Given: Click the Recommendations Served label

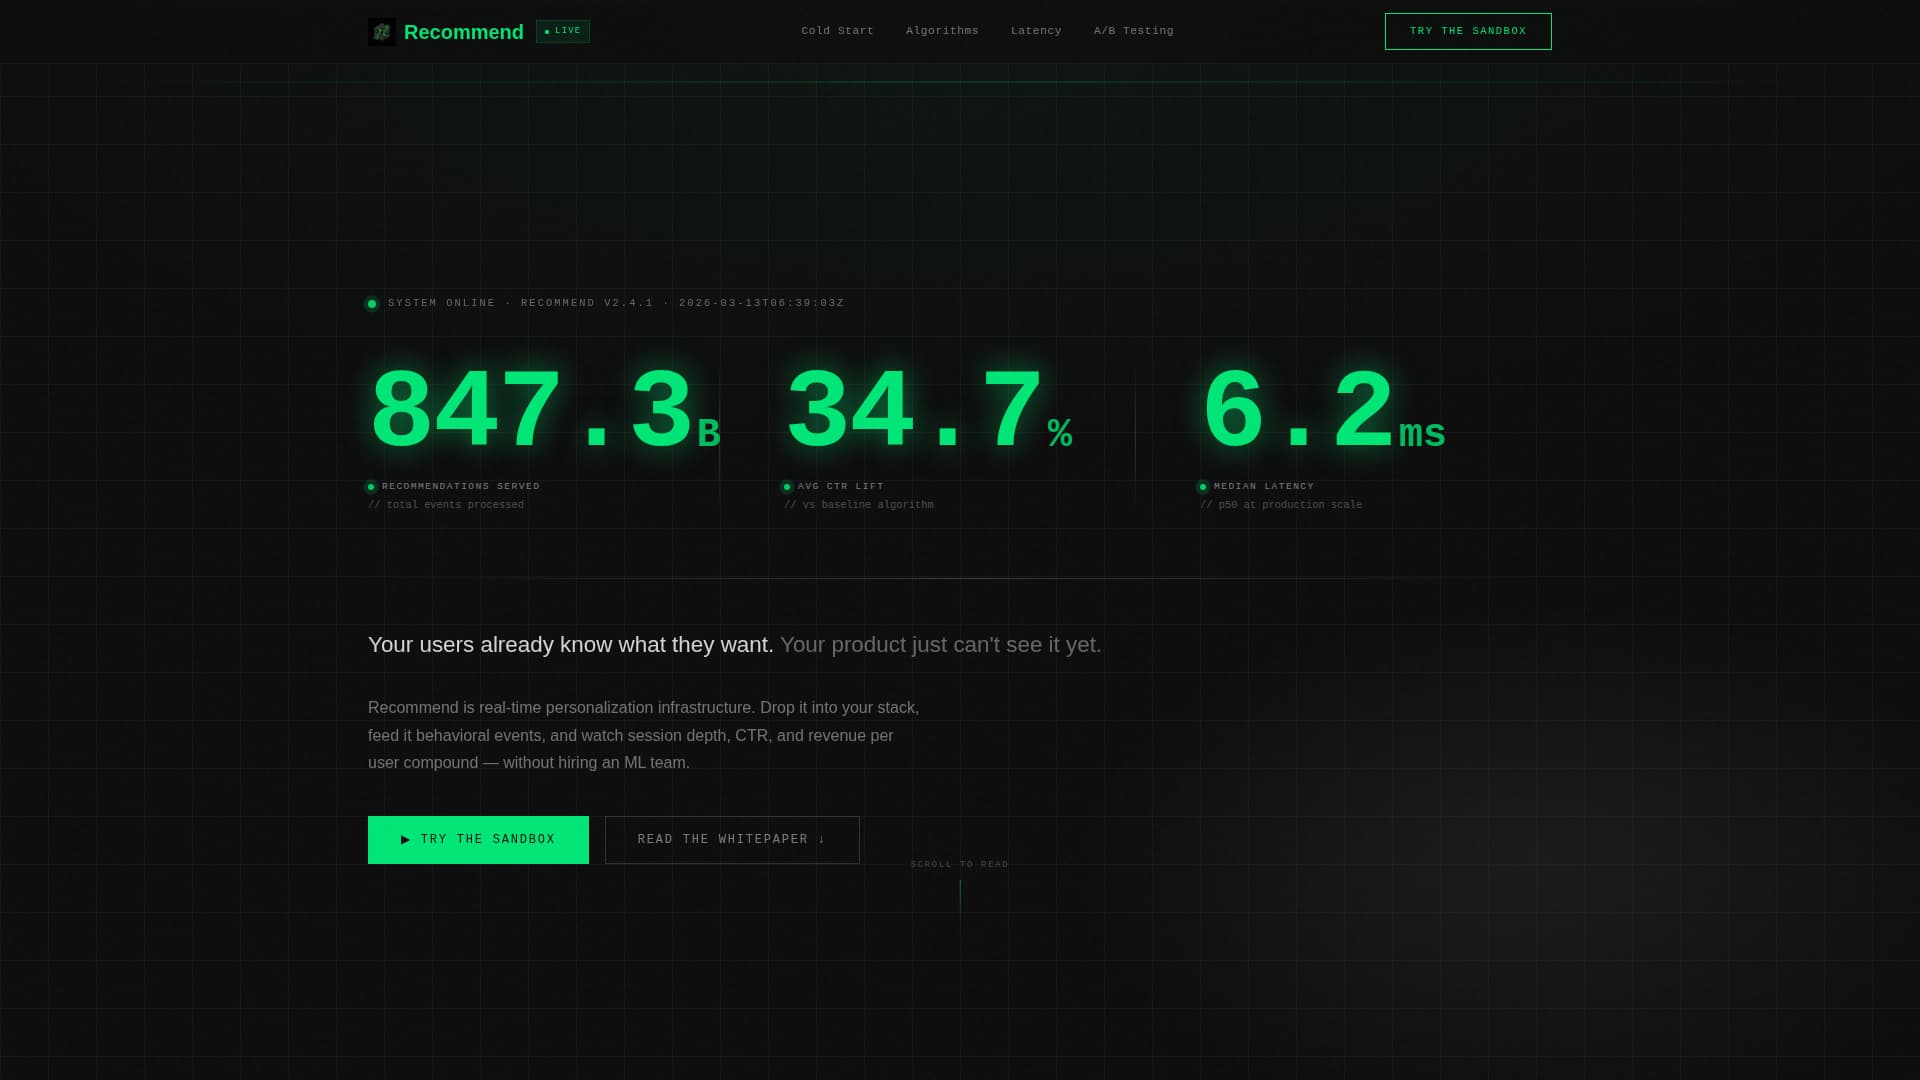Looking at the screenshot, I should [461, 486].
